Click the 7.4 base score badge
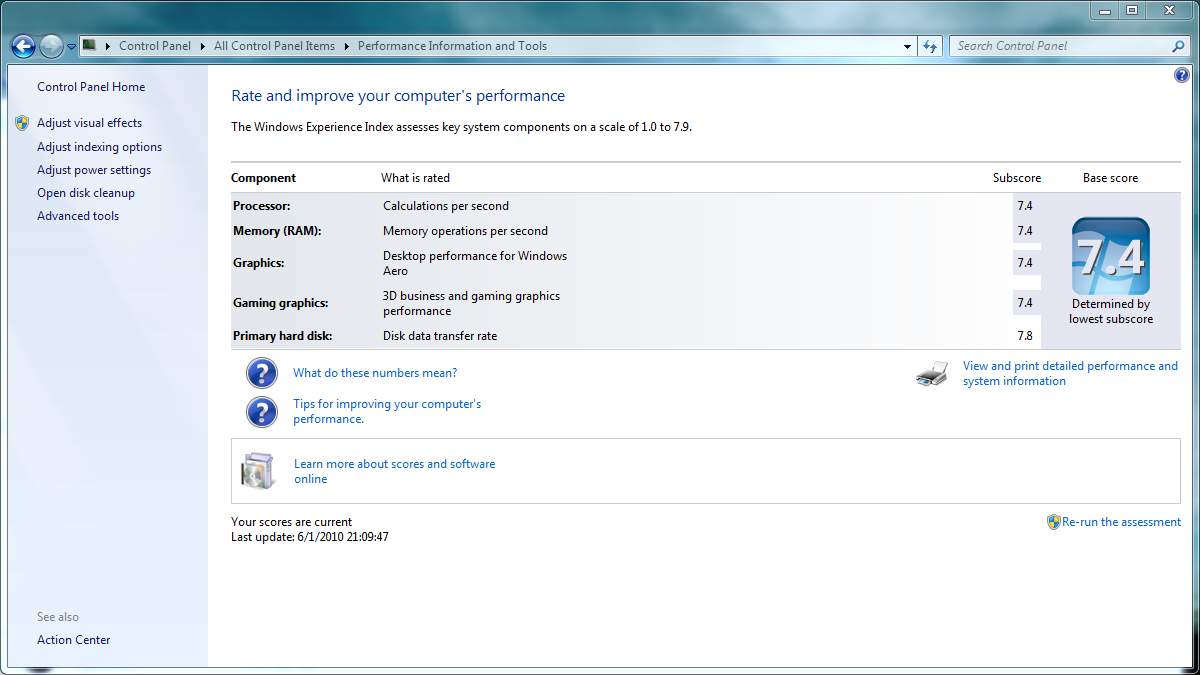The width and height of the screenshot is (1200, 675). pyautogui.click(x=1110, y=256)
